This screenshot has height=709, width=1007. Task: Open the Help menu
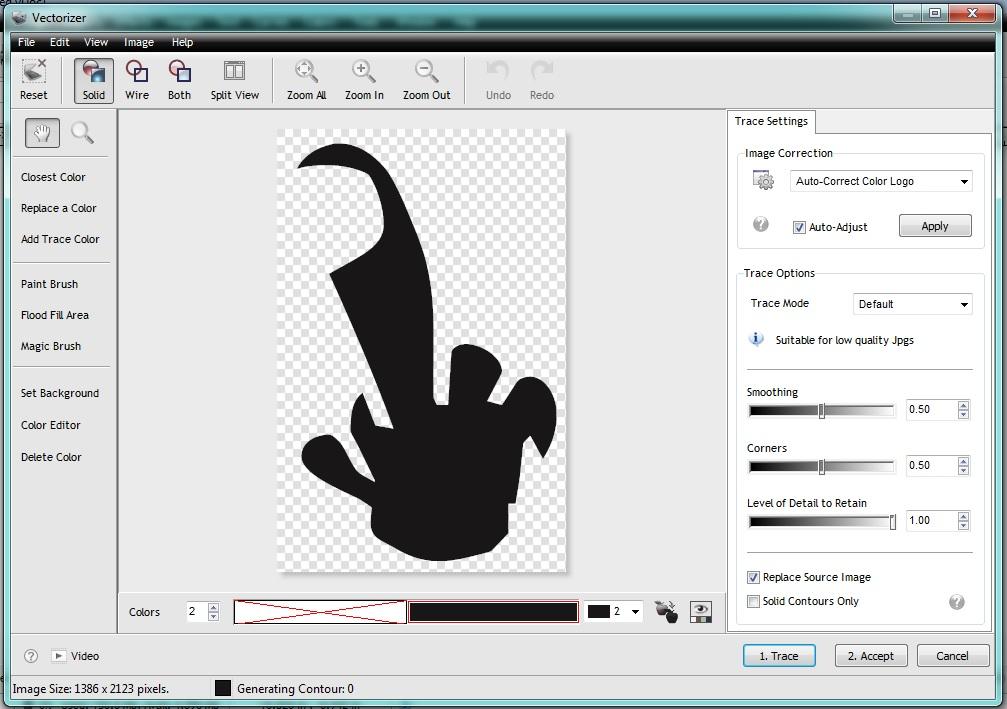(182, 42)
